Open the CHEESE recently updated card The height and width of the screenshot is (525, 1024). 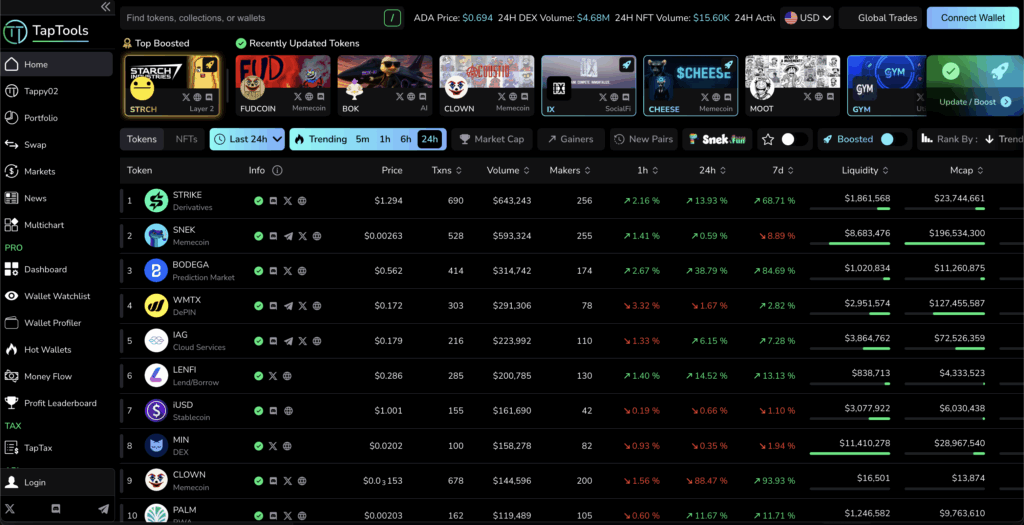tap(690, 86)
